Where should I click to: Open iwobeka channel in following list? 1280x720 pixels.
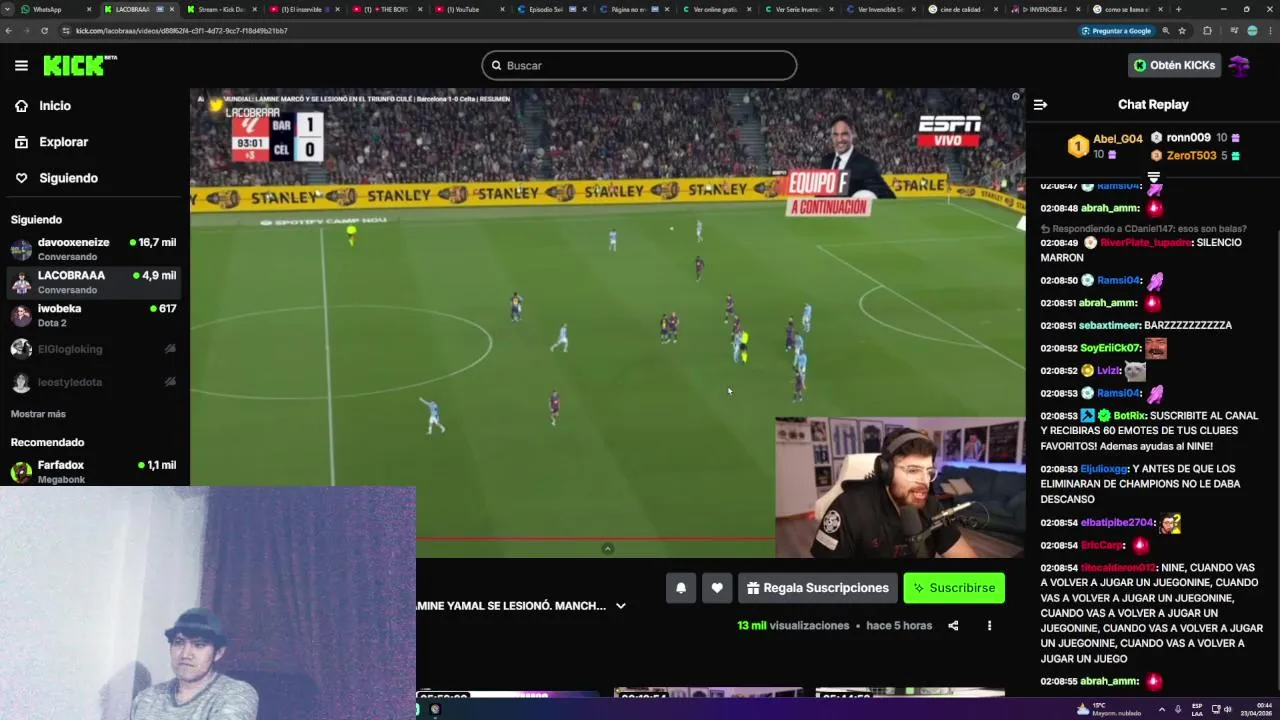[93, 315]
